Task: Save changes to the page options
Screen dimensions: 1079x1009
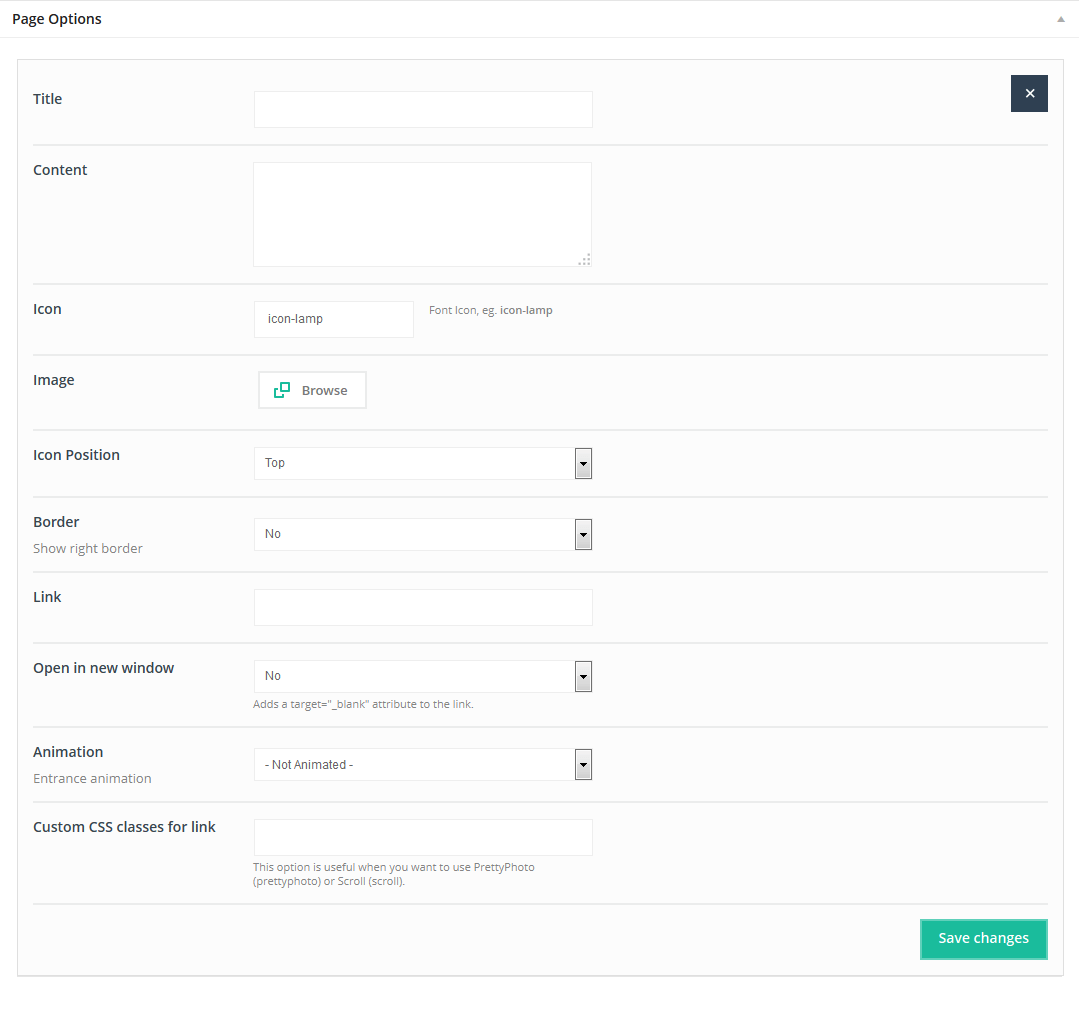Action: tap(983, 939)
